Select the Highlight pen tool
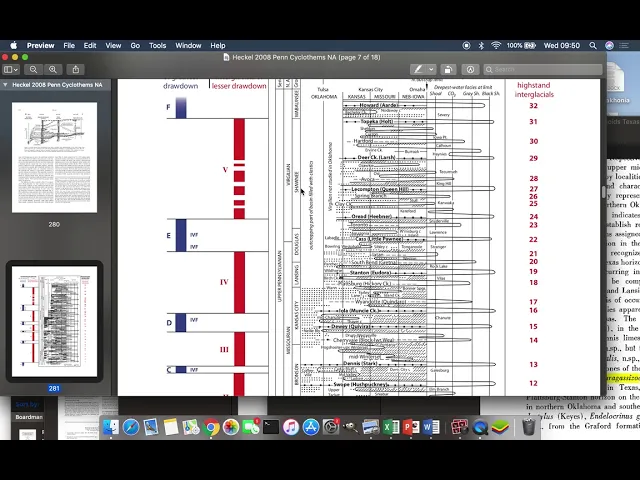The width and height of the screenshot is (640, 480). coord(418,69)
